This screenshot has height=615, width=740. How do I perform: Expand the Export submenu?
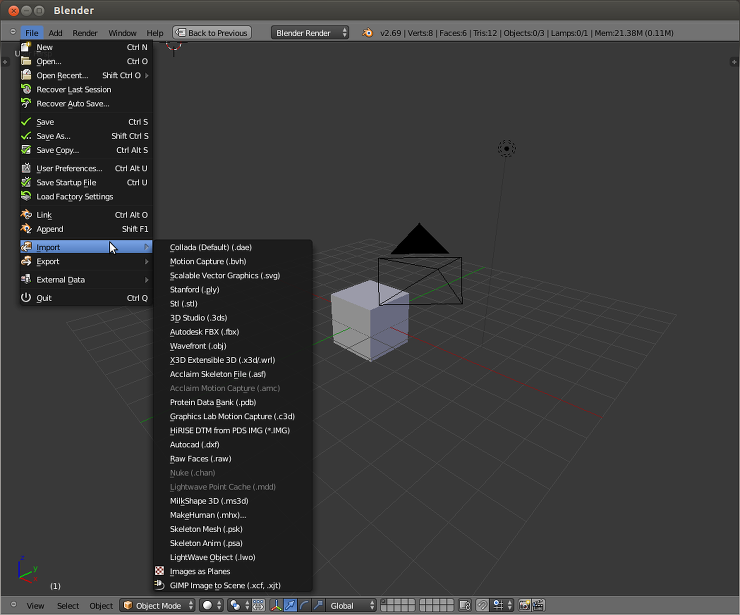86,261
